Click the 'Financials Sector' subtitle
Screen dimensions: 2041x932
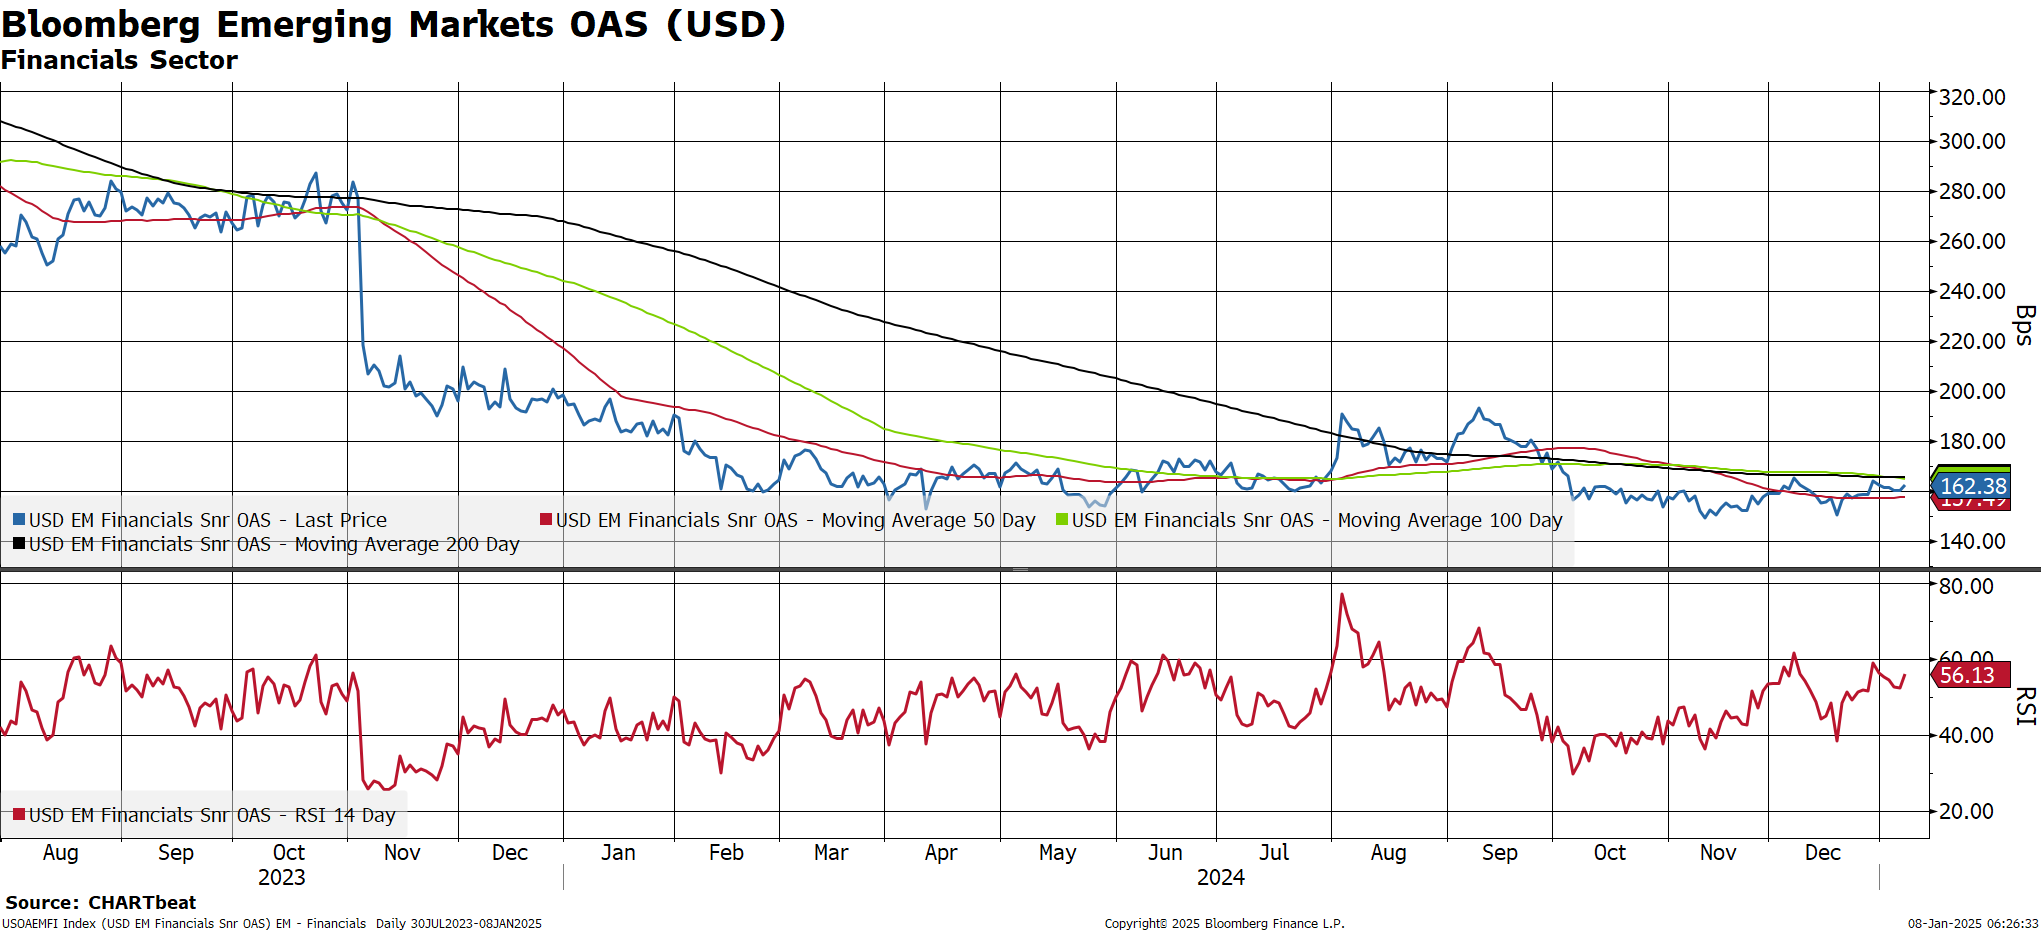click(119, 60)
